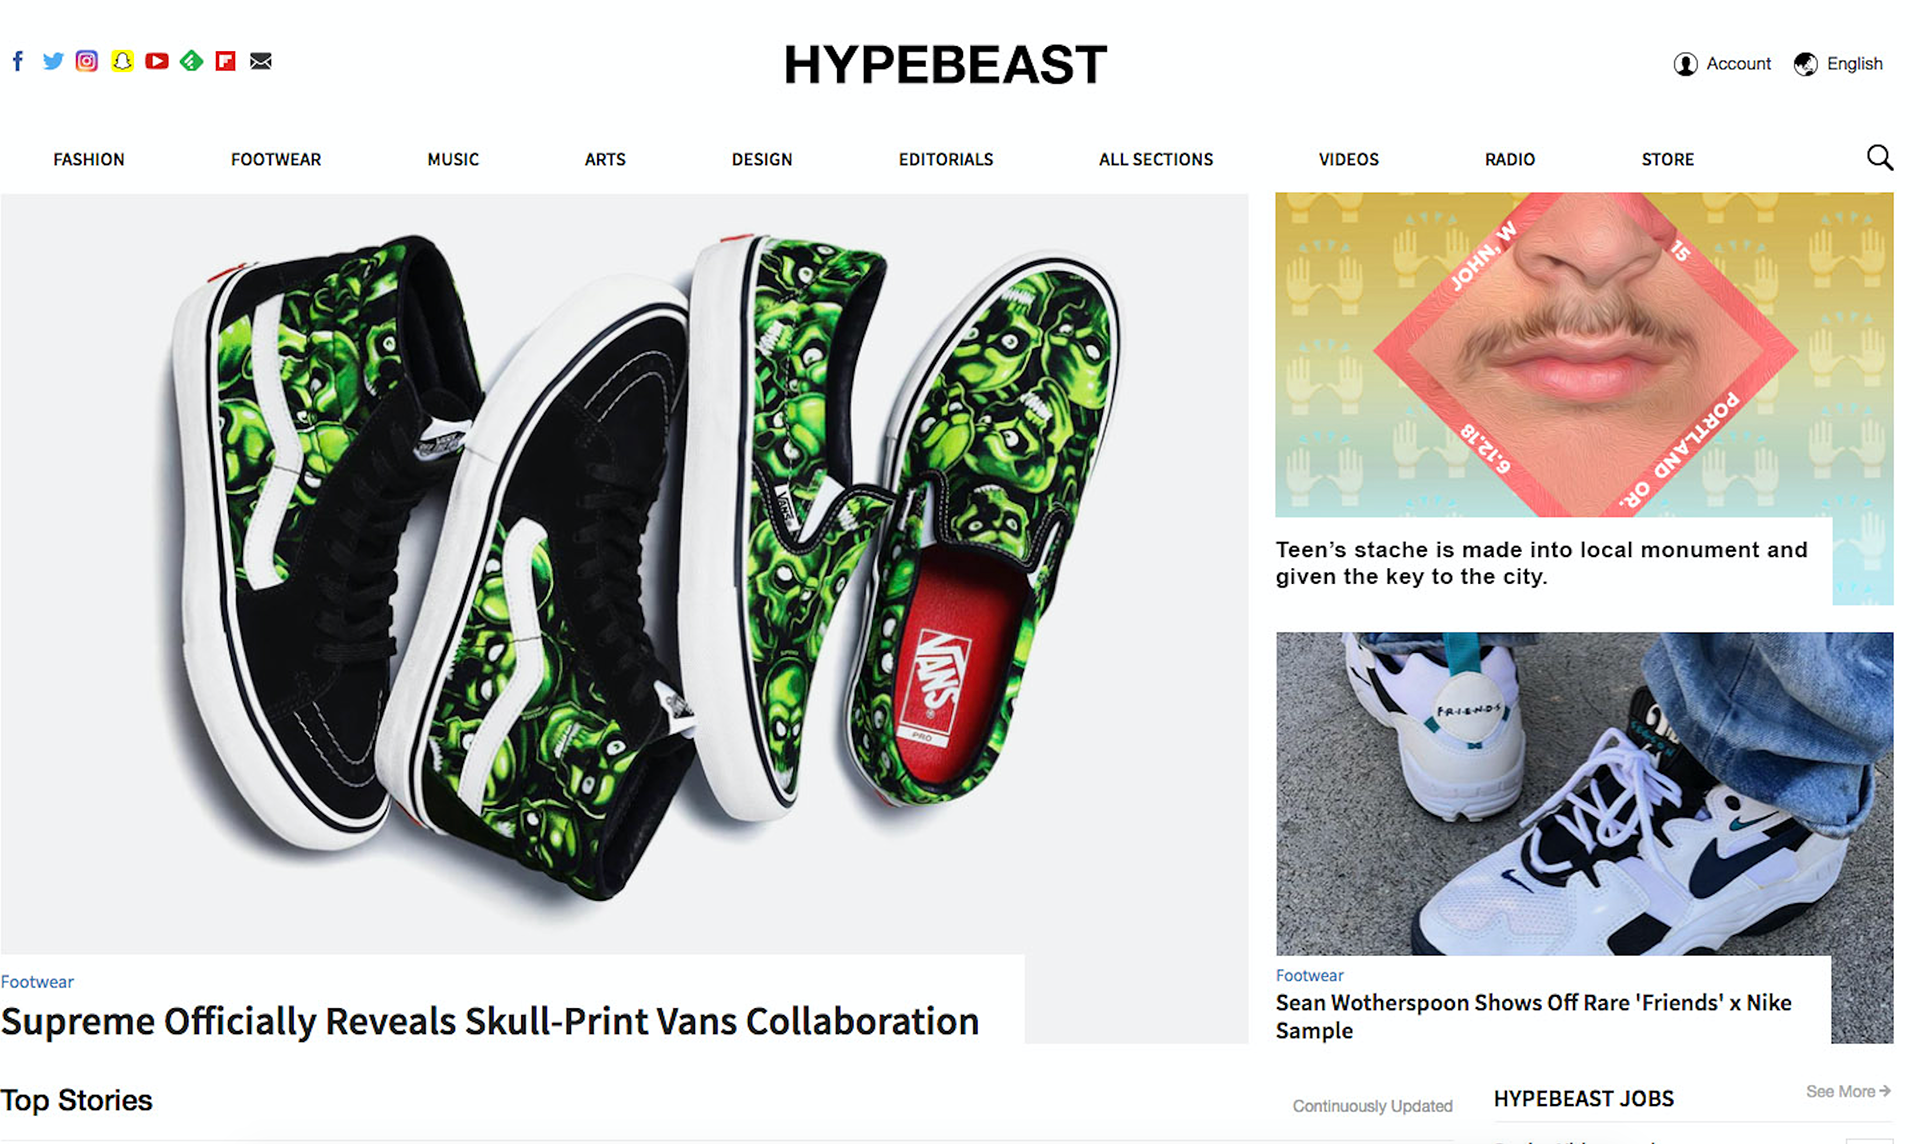Expand the ALL SECTIONS menu

pos(1155,159)
